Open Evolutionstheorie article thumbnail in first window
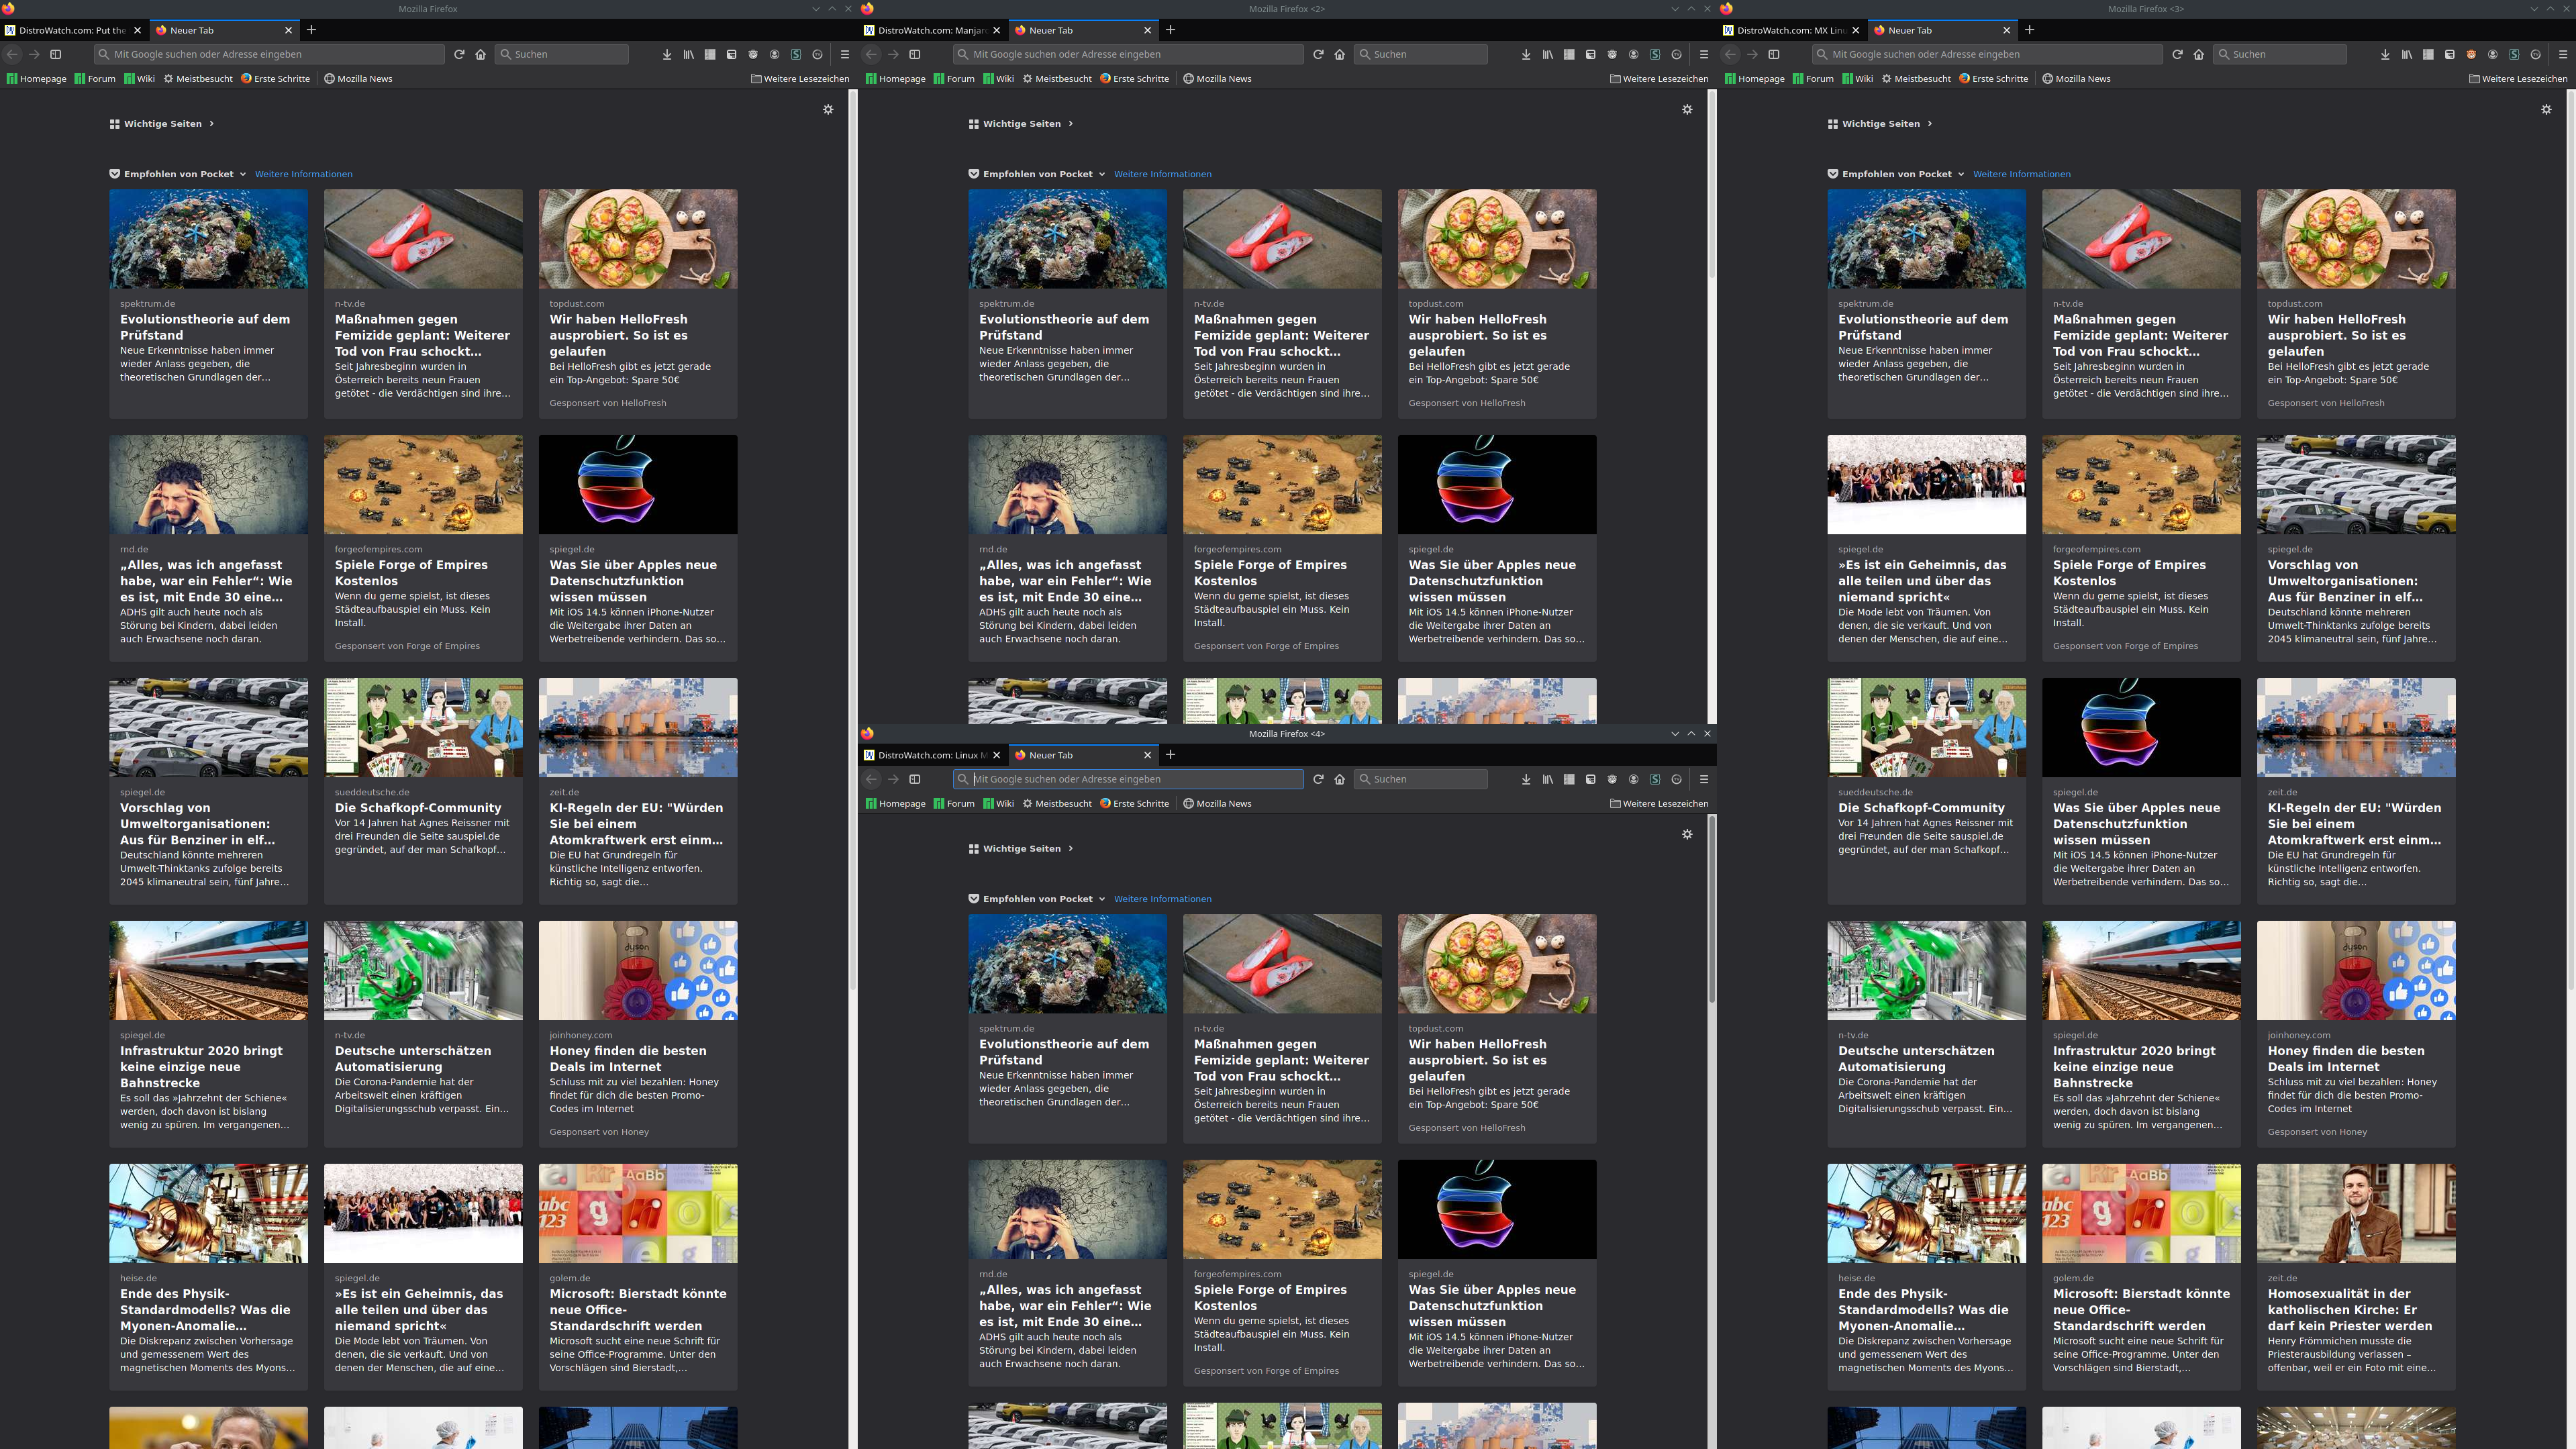This screenshot has height=1449, width=2576. click(208, 239)
